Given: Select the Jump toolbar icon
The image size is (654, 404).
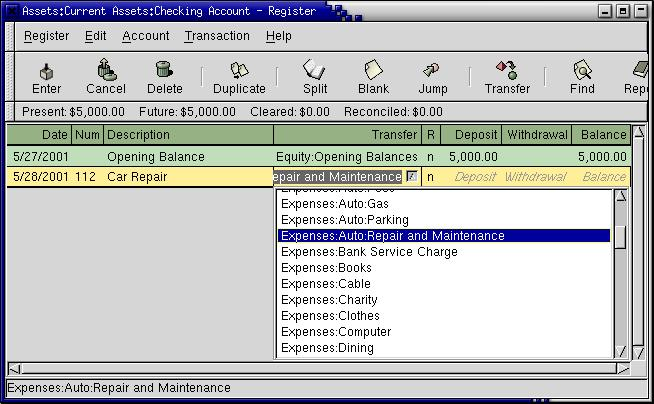Looking at the screenshot, I should click(432, 71).
